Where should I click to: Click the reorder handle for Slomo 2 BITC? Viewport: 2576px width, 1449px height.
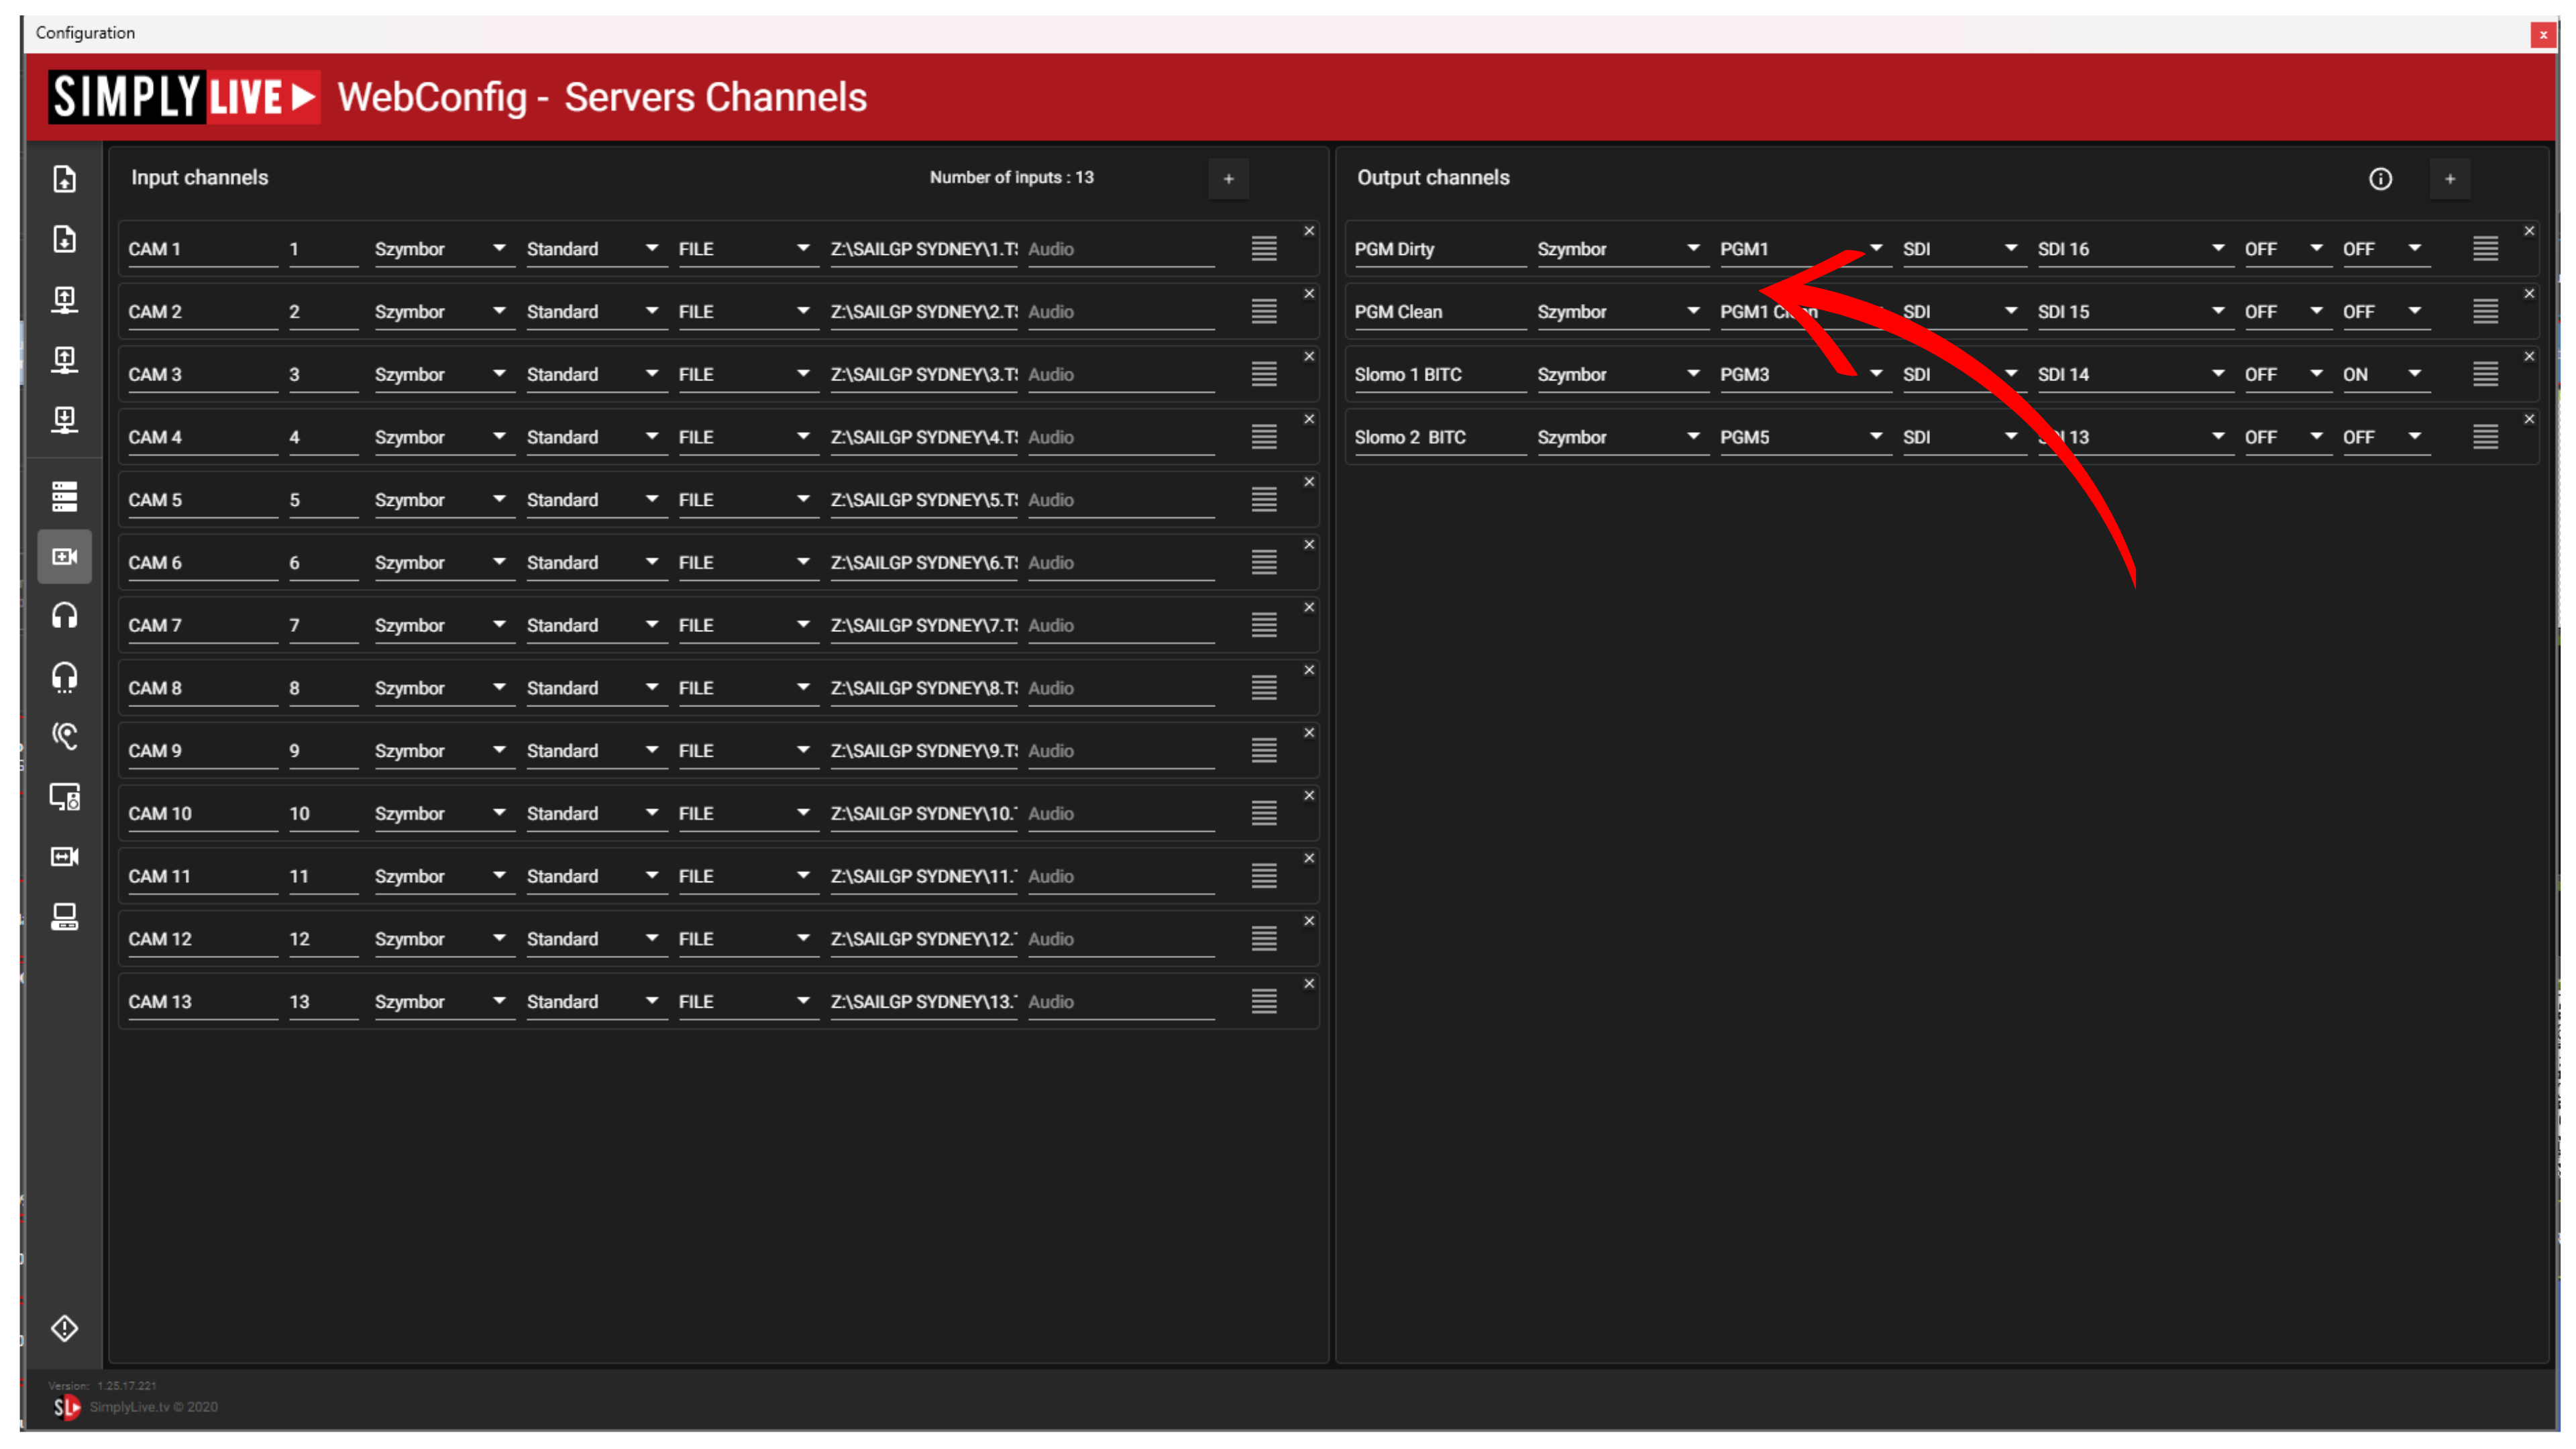click(x=2485, y=436)
